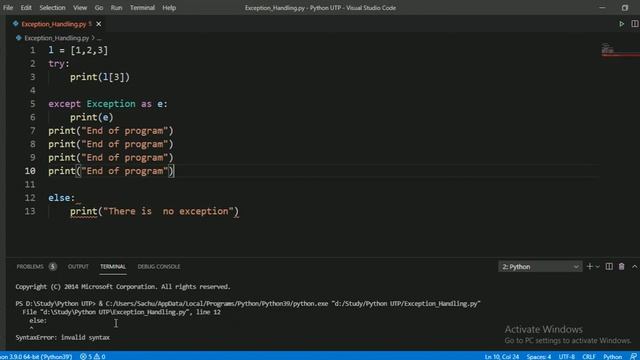
Task: Click the Python file icon in the tab
Action: coord(16,24)
